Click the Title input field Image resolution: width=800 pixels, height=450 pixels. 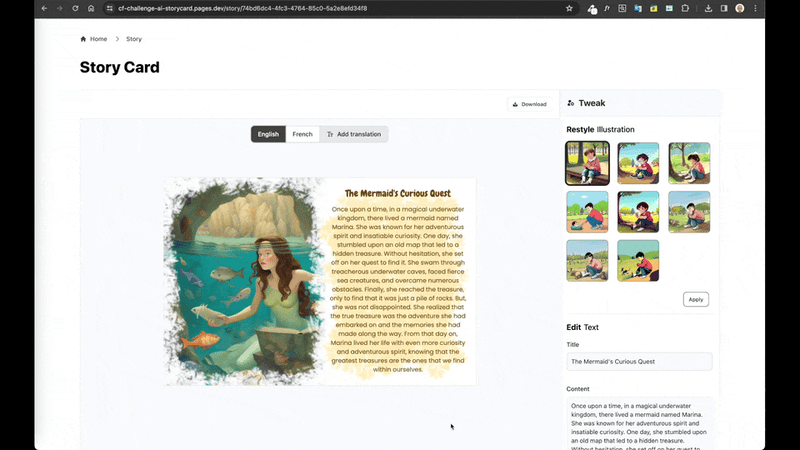[639, 361]
